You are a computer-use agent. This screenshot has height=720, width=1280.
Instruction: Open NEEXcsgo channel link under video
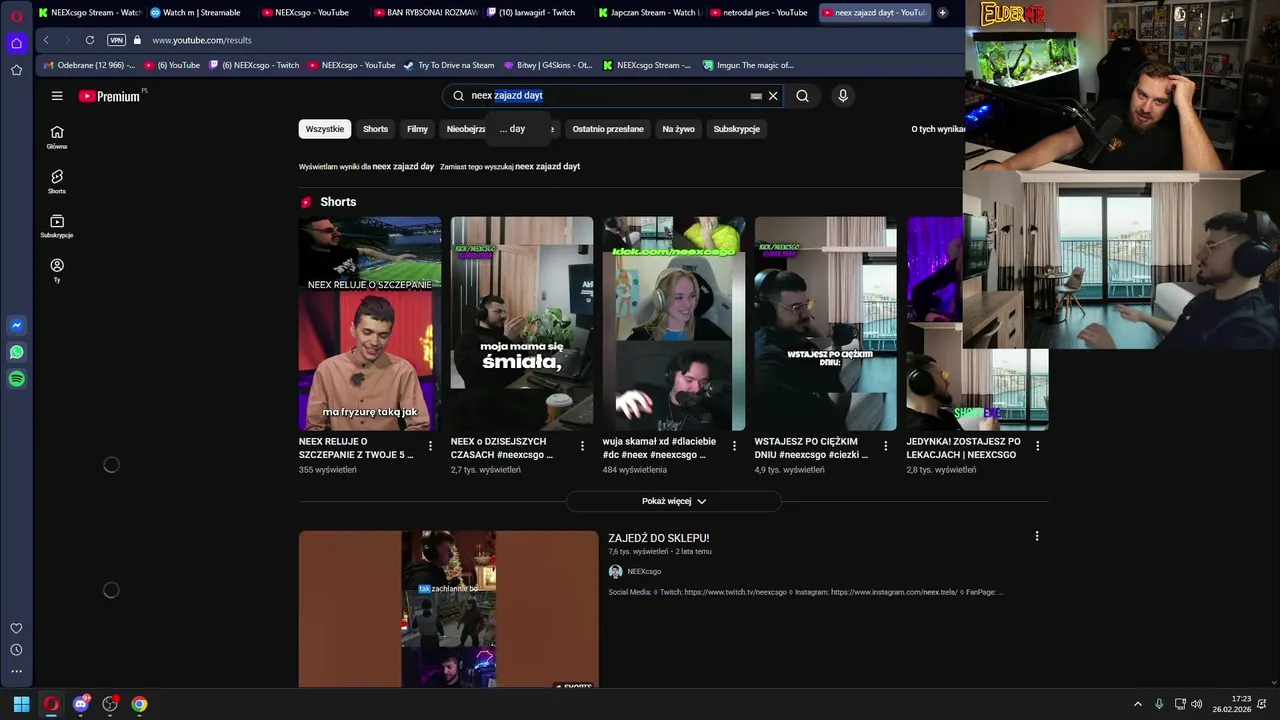point(644,572)
